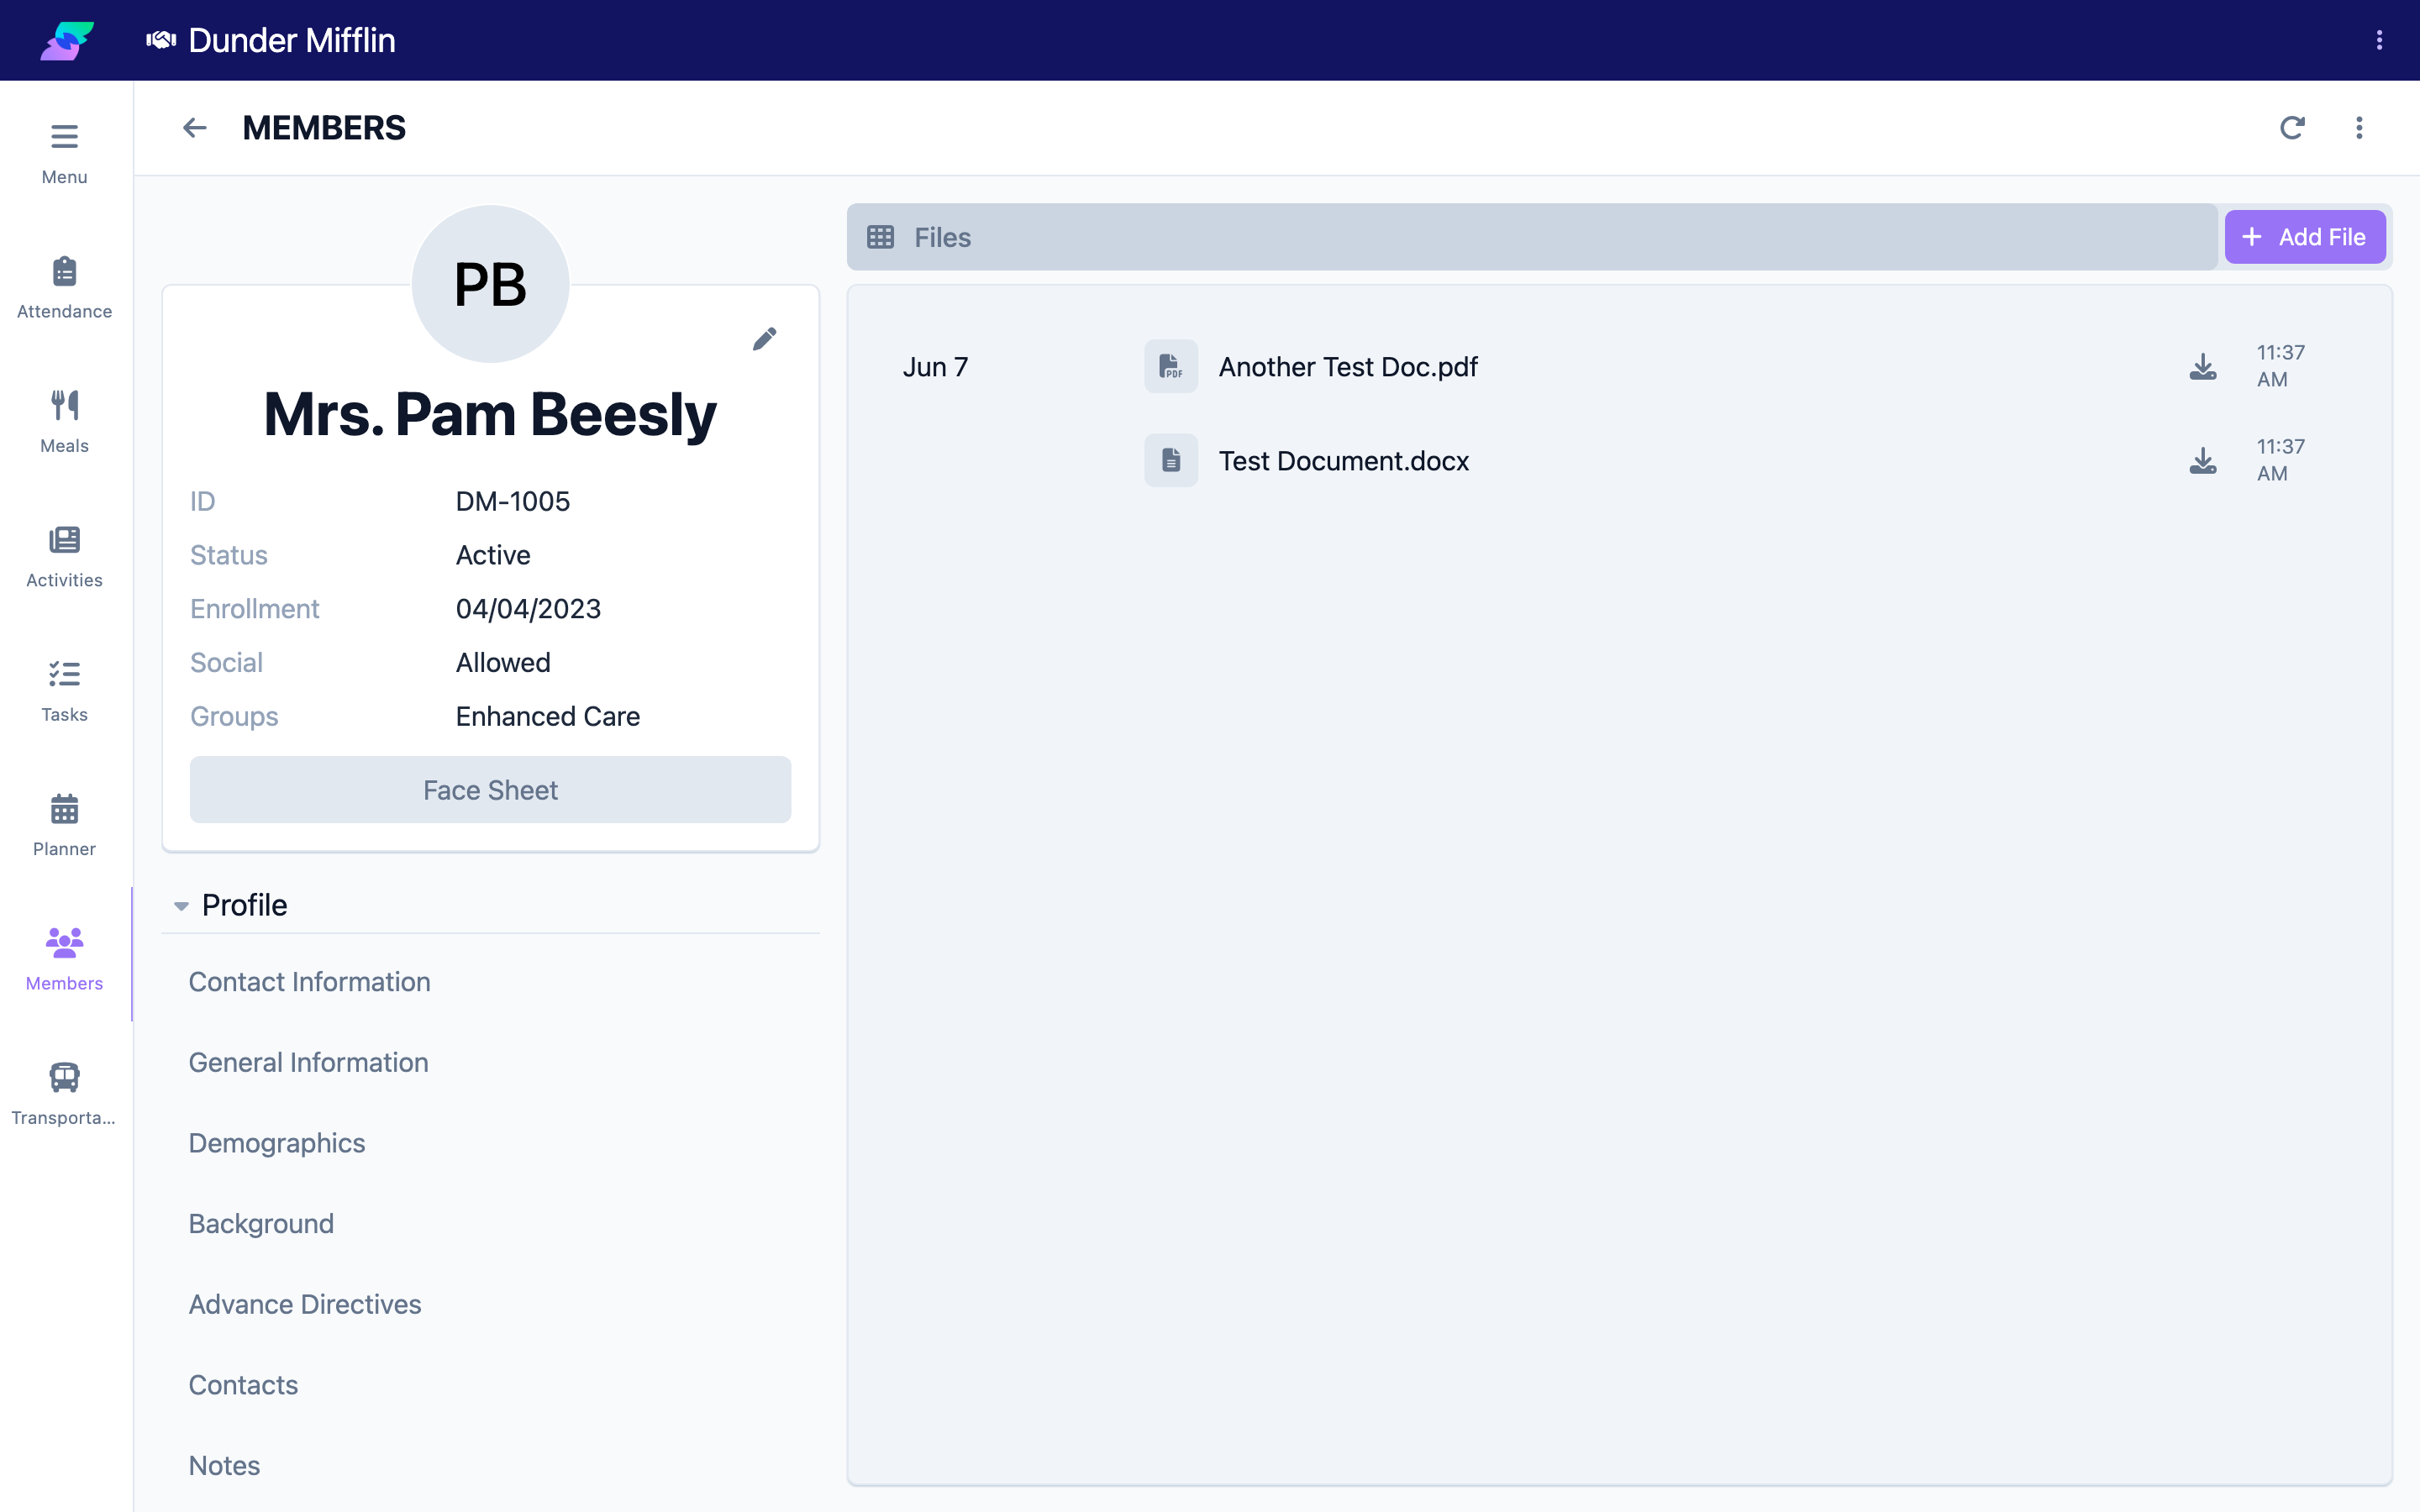Collapse the Profile section
The height and width of the screenshot is (1512, 2420).
click(x=181, y=906)
